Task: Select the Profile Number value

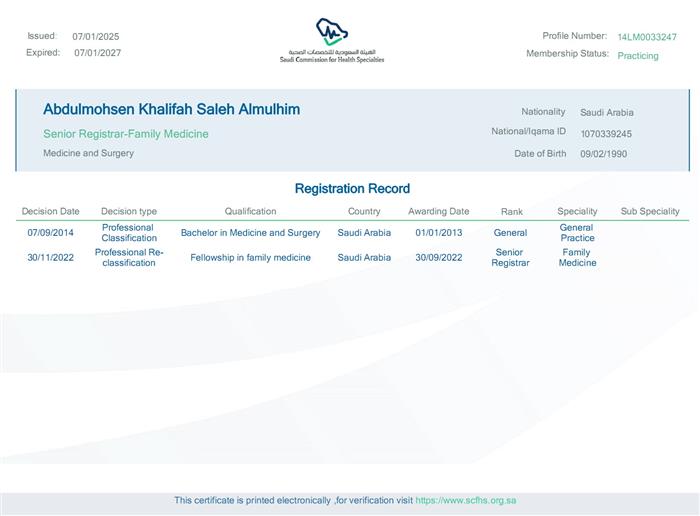Action: click(646, 37)
